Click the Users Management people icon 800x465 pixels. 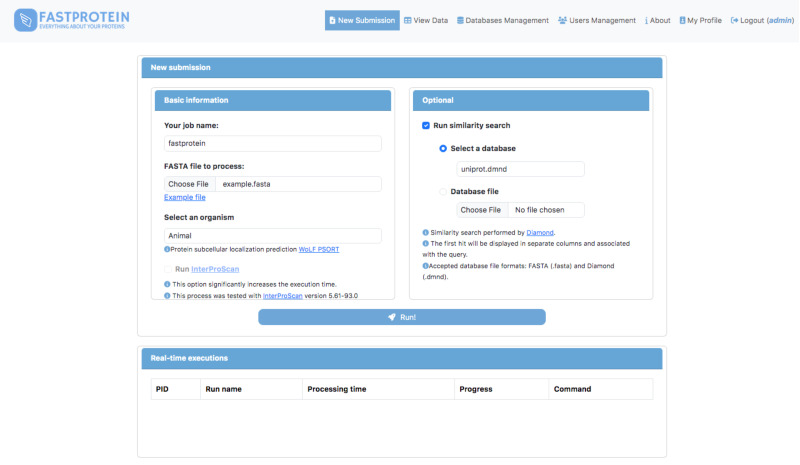[x=562, y=20]
